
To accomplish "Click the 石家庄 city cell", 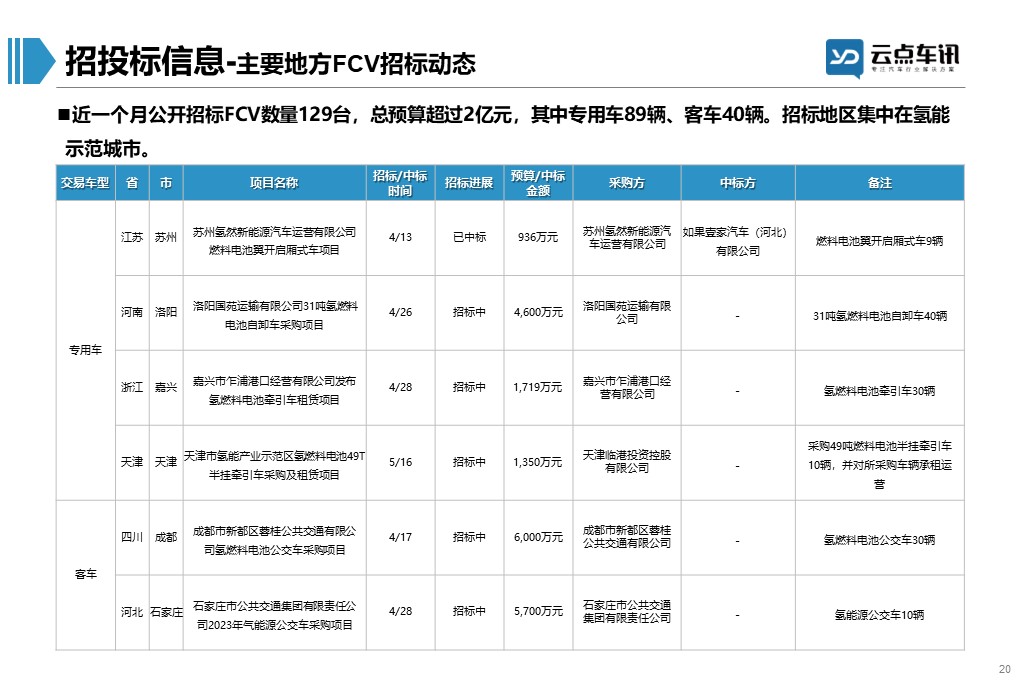I will [x=166, y=612].
